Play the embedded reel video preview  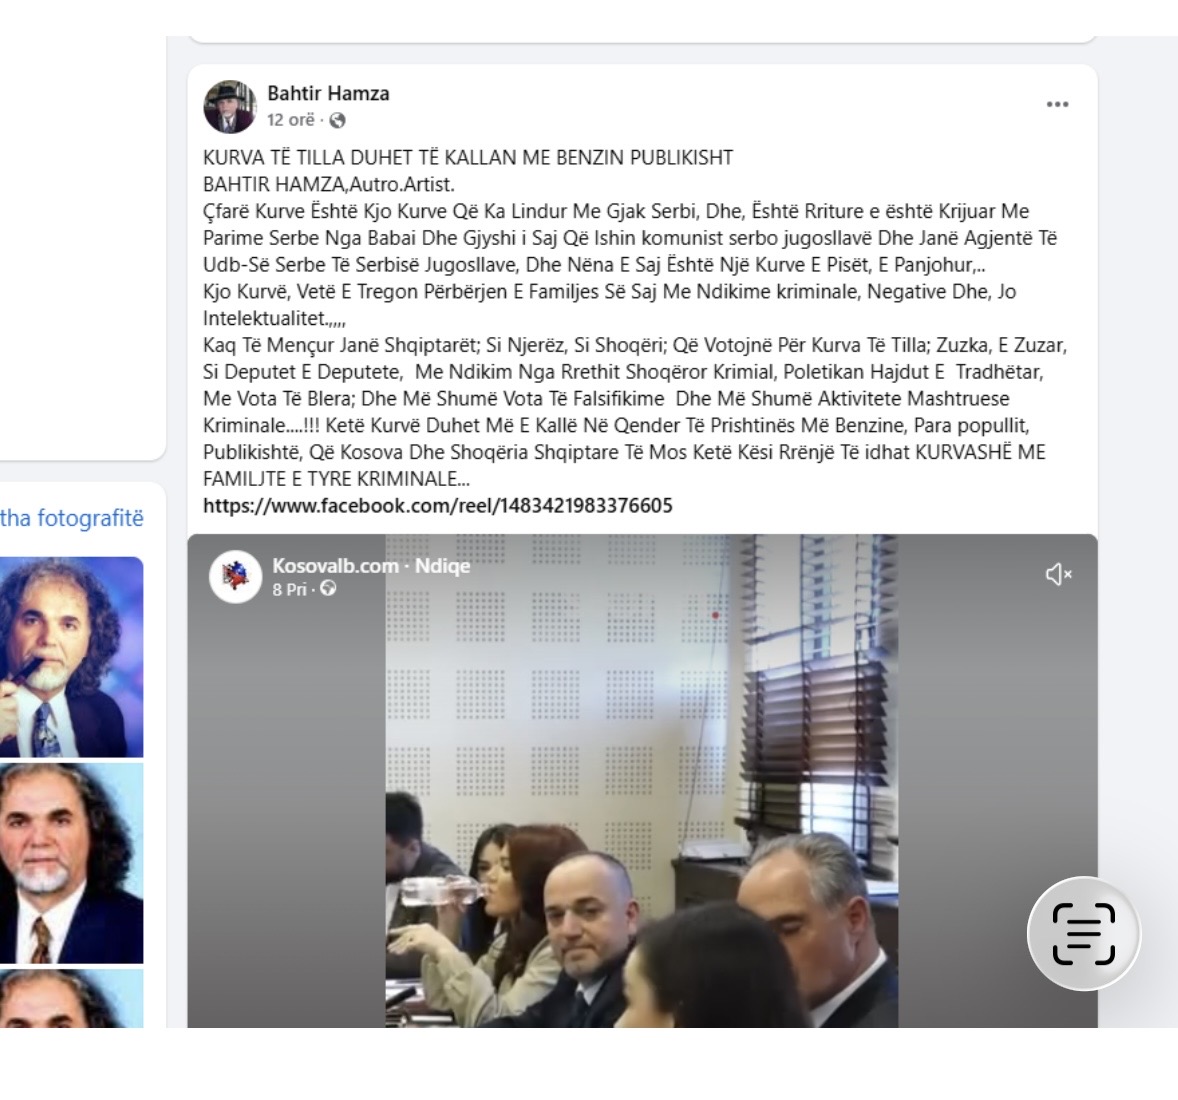tap(642, 781)
